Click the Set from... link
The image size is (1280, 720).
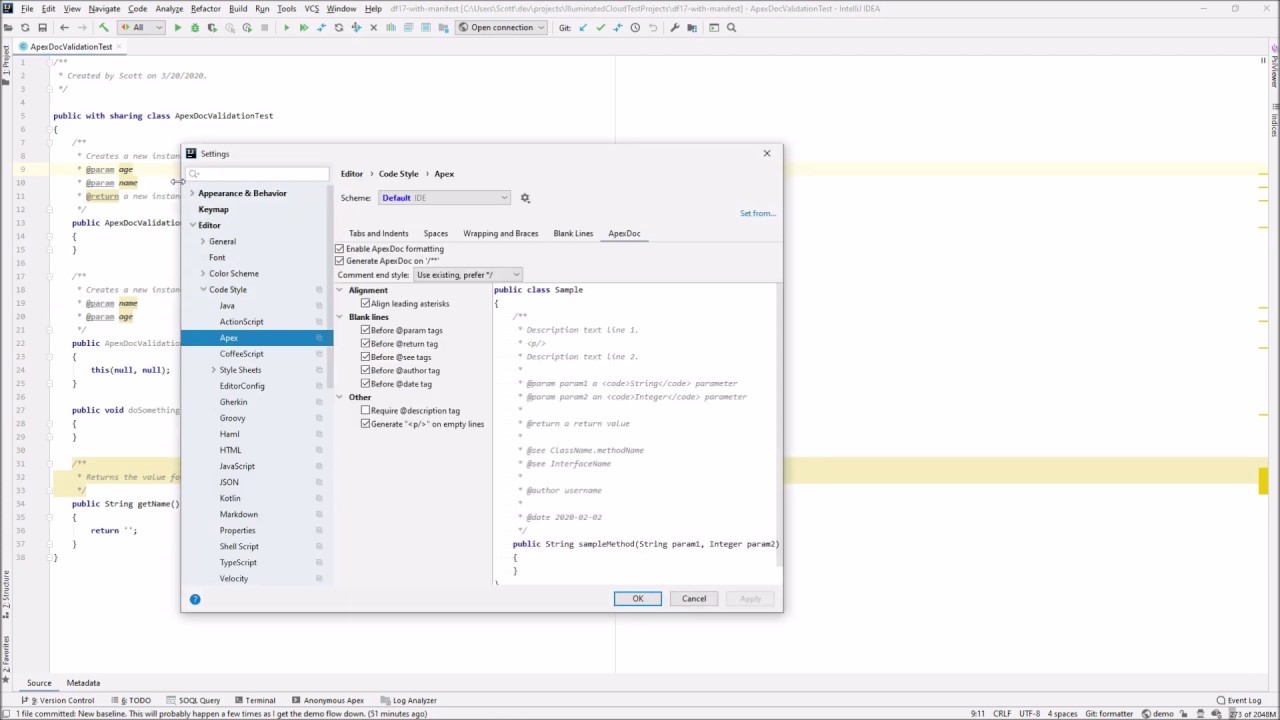point(757,214)
